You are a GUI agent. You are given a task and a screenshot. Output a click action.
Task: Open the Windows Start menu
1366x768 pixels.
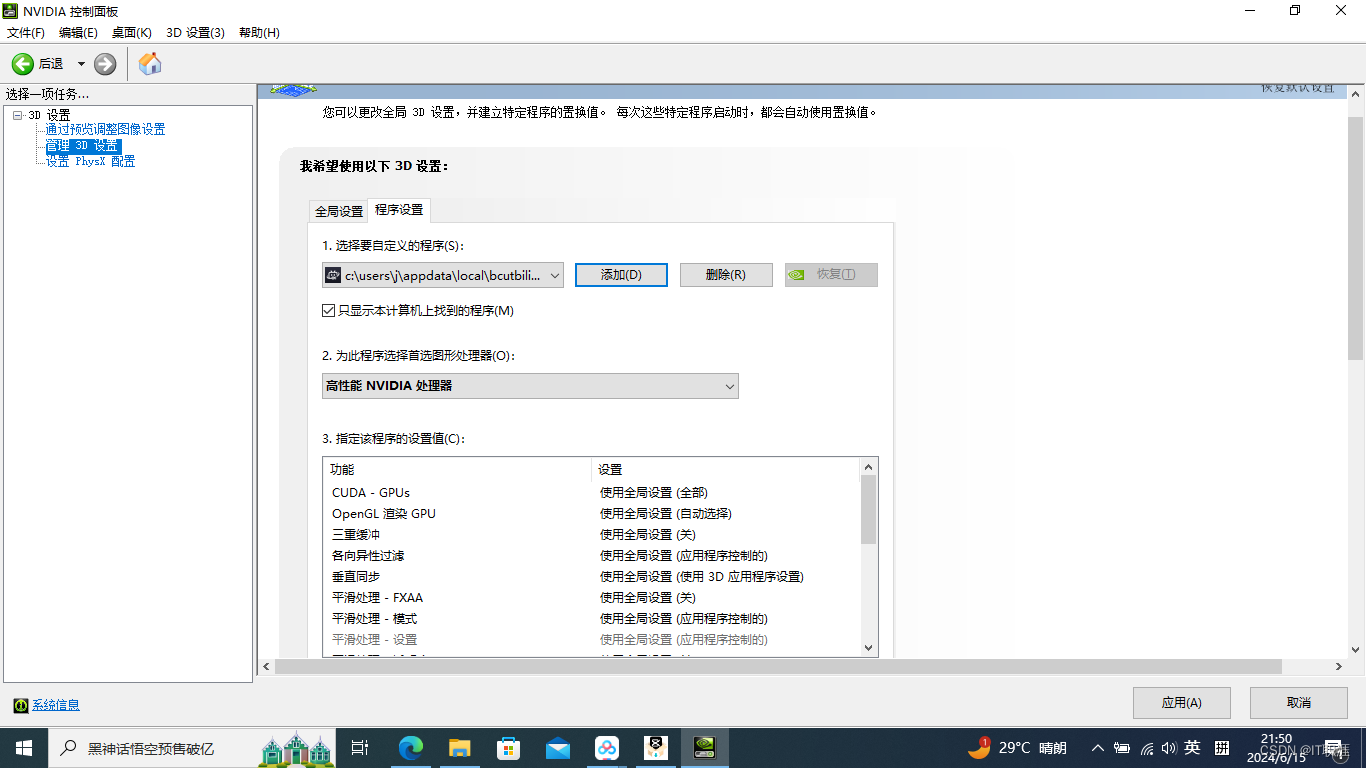(23, 748)
